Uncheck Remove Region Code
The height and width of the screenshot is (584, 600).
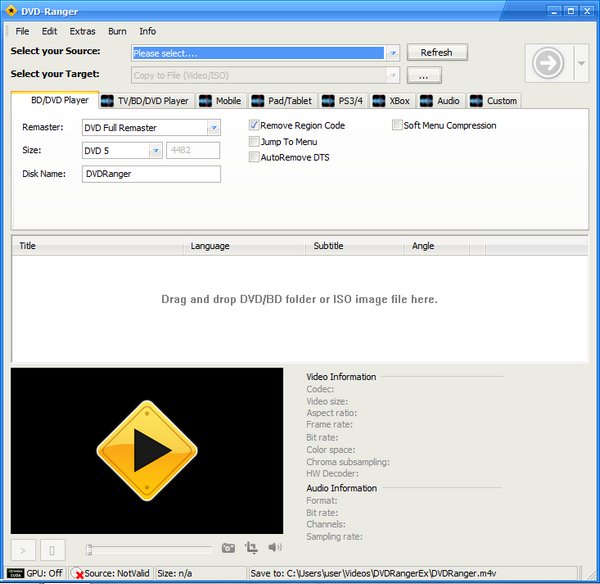pos(254,125)
